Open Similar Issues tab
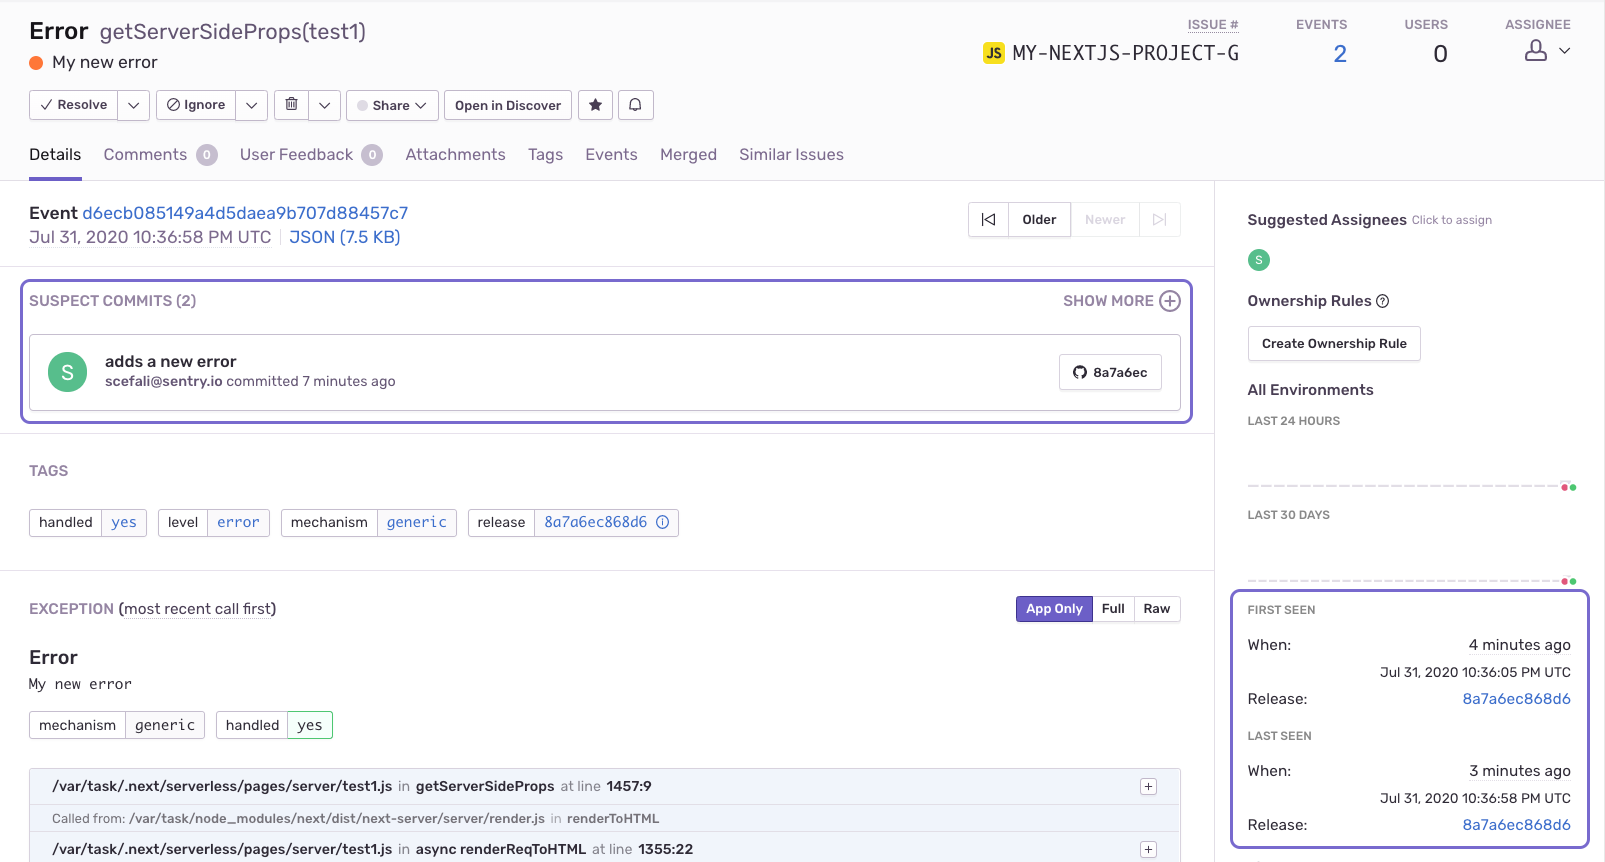 (791, 155)
